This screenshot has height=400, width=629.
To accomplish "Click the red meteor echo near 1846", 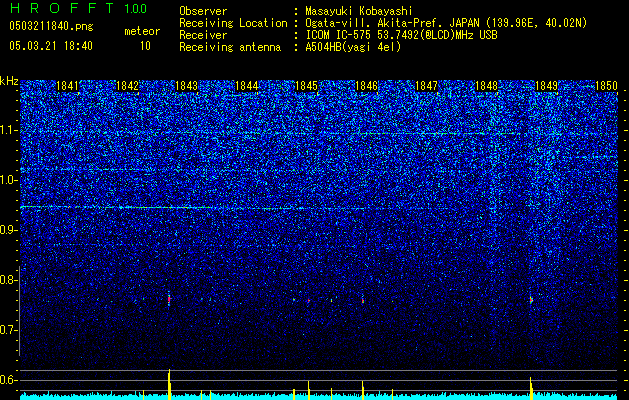I will tap(363, 300).
